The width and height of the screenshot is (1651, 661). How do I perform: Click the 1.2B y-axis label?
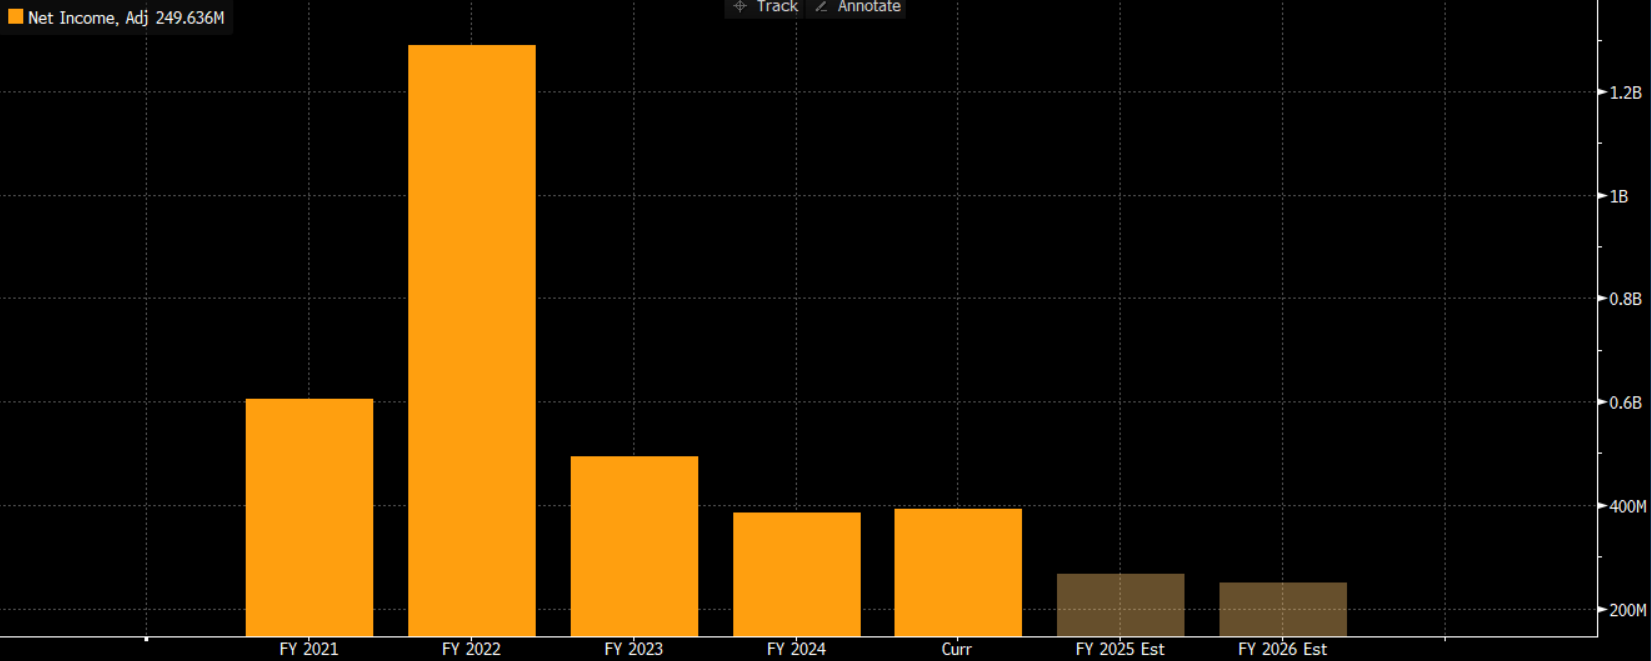(1625, 93)
